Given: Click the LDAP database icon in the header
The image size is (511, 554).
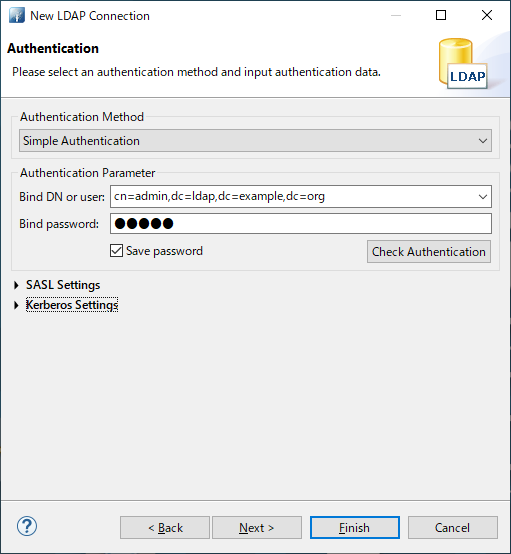Looking at the screenshot, I should pos(463,64).
